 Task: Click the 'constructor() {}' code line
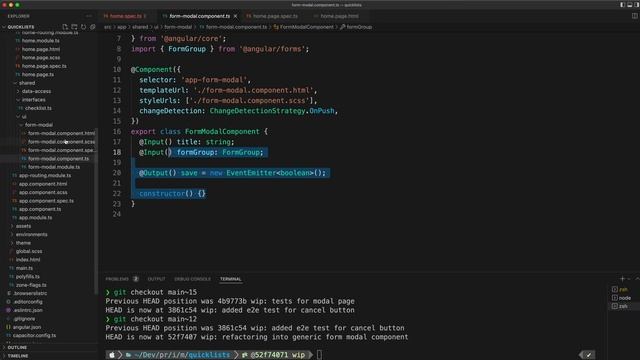point(173,193)
